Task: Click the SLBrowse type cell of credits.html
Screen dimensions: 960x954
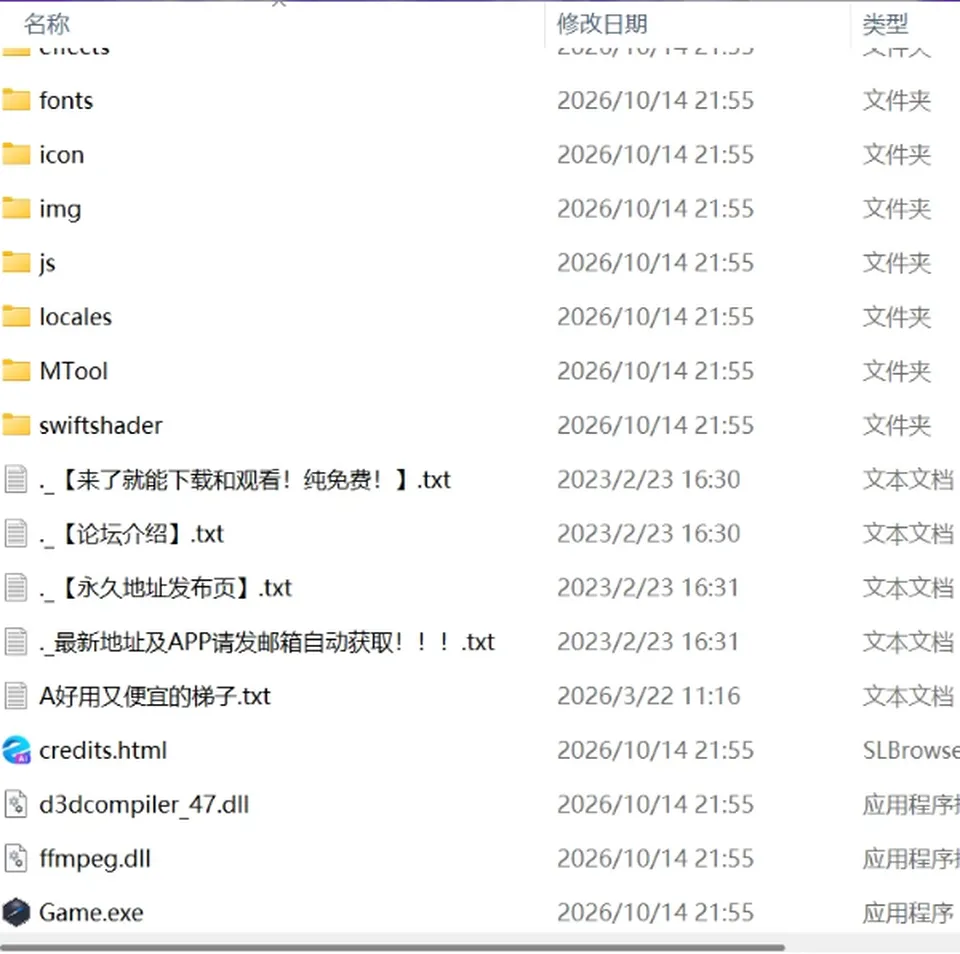Action: [x=911, y=751]
